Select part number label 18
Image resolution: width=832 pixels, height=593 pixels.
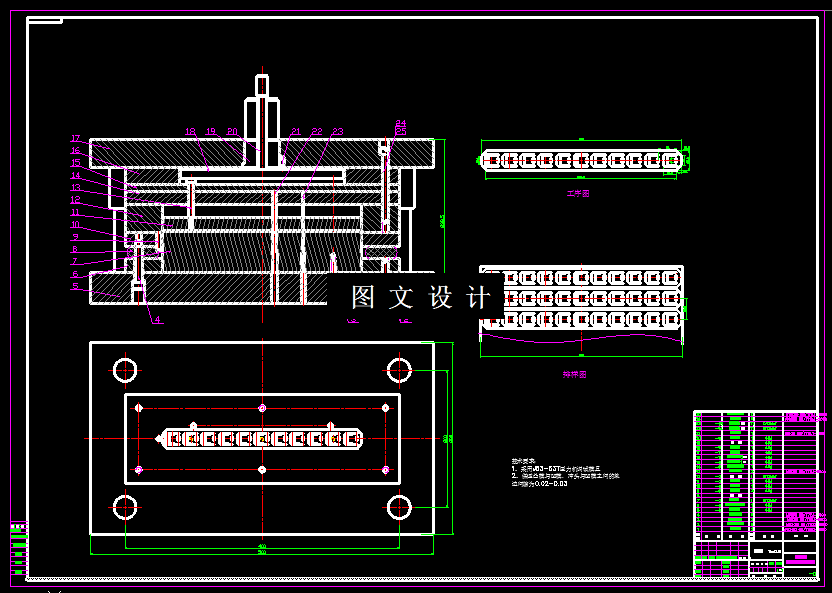190,132
